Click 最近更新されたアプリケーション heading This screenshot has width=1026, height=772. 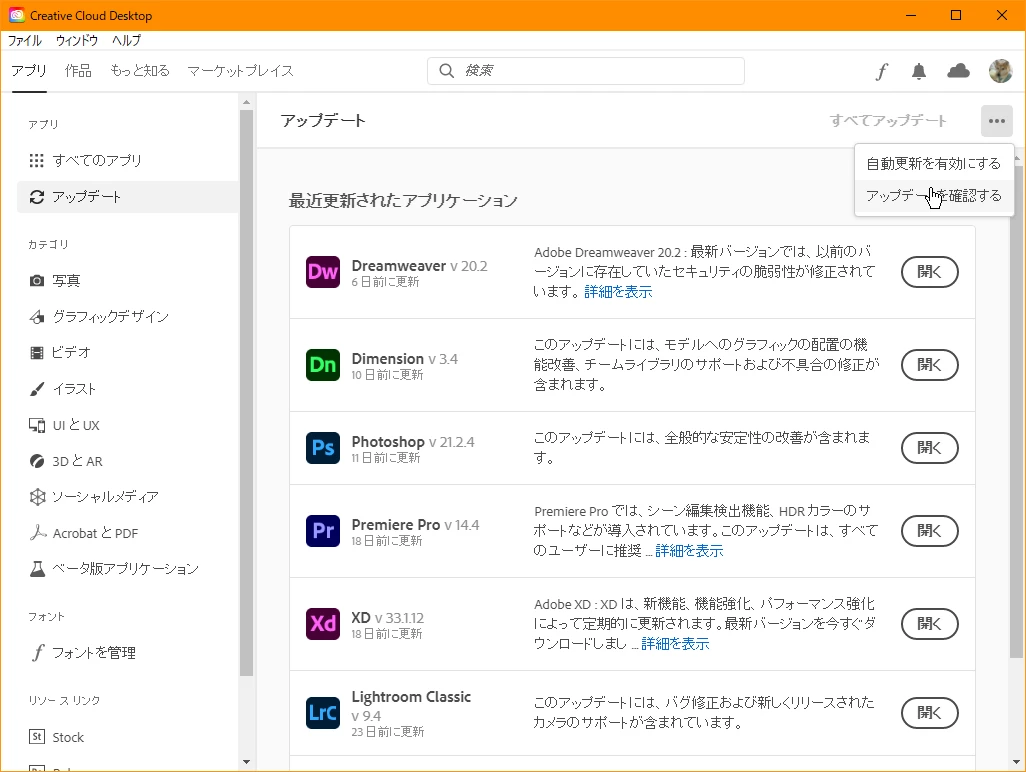click(403, 201)
